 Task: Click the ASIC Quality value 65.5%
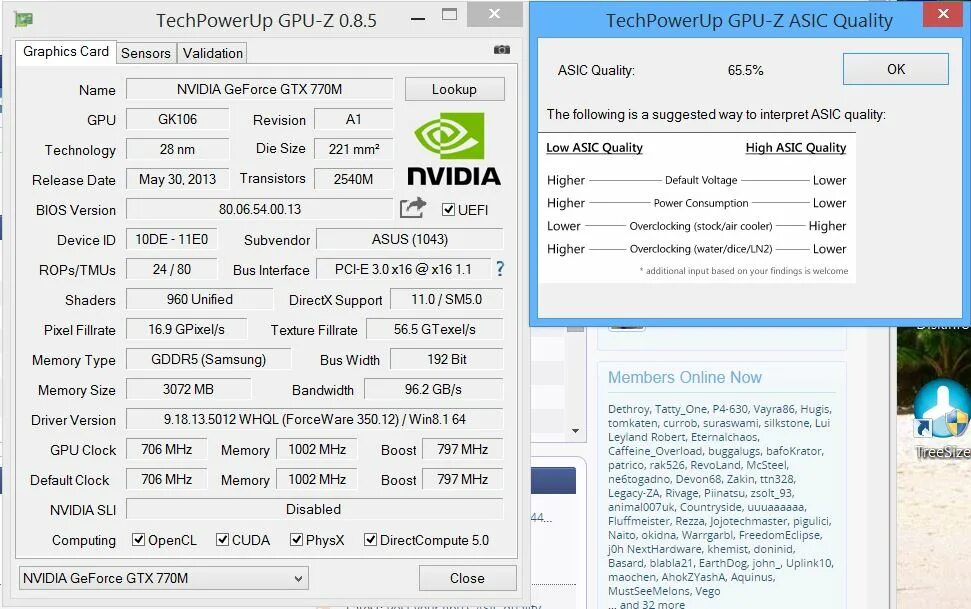click(745, 70)
